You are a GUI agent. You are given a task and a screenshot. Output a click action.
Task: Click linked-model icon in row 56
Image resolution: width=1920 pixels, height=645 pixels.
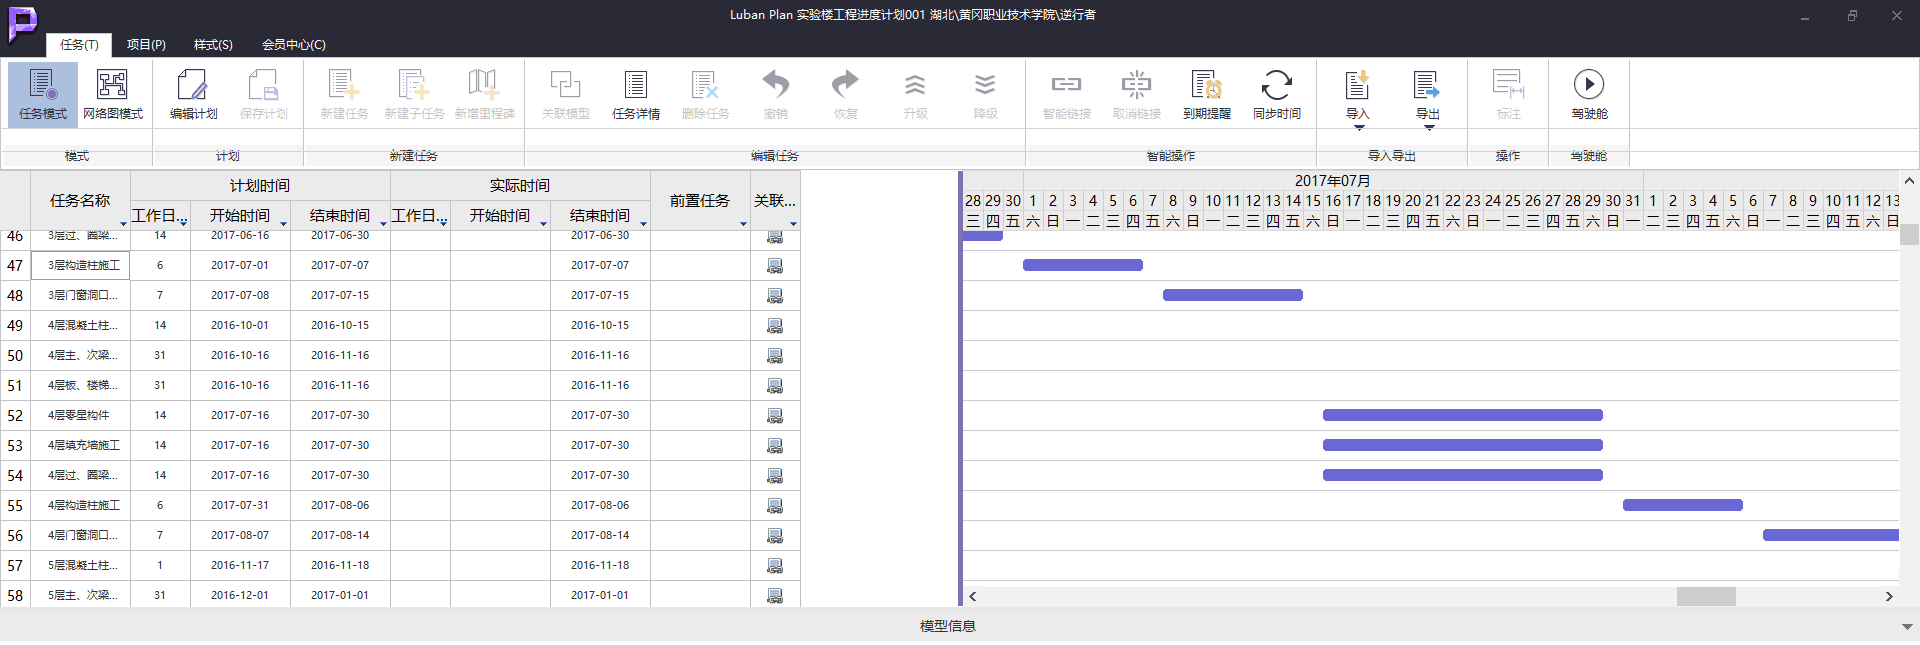pos(774,536)
